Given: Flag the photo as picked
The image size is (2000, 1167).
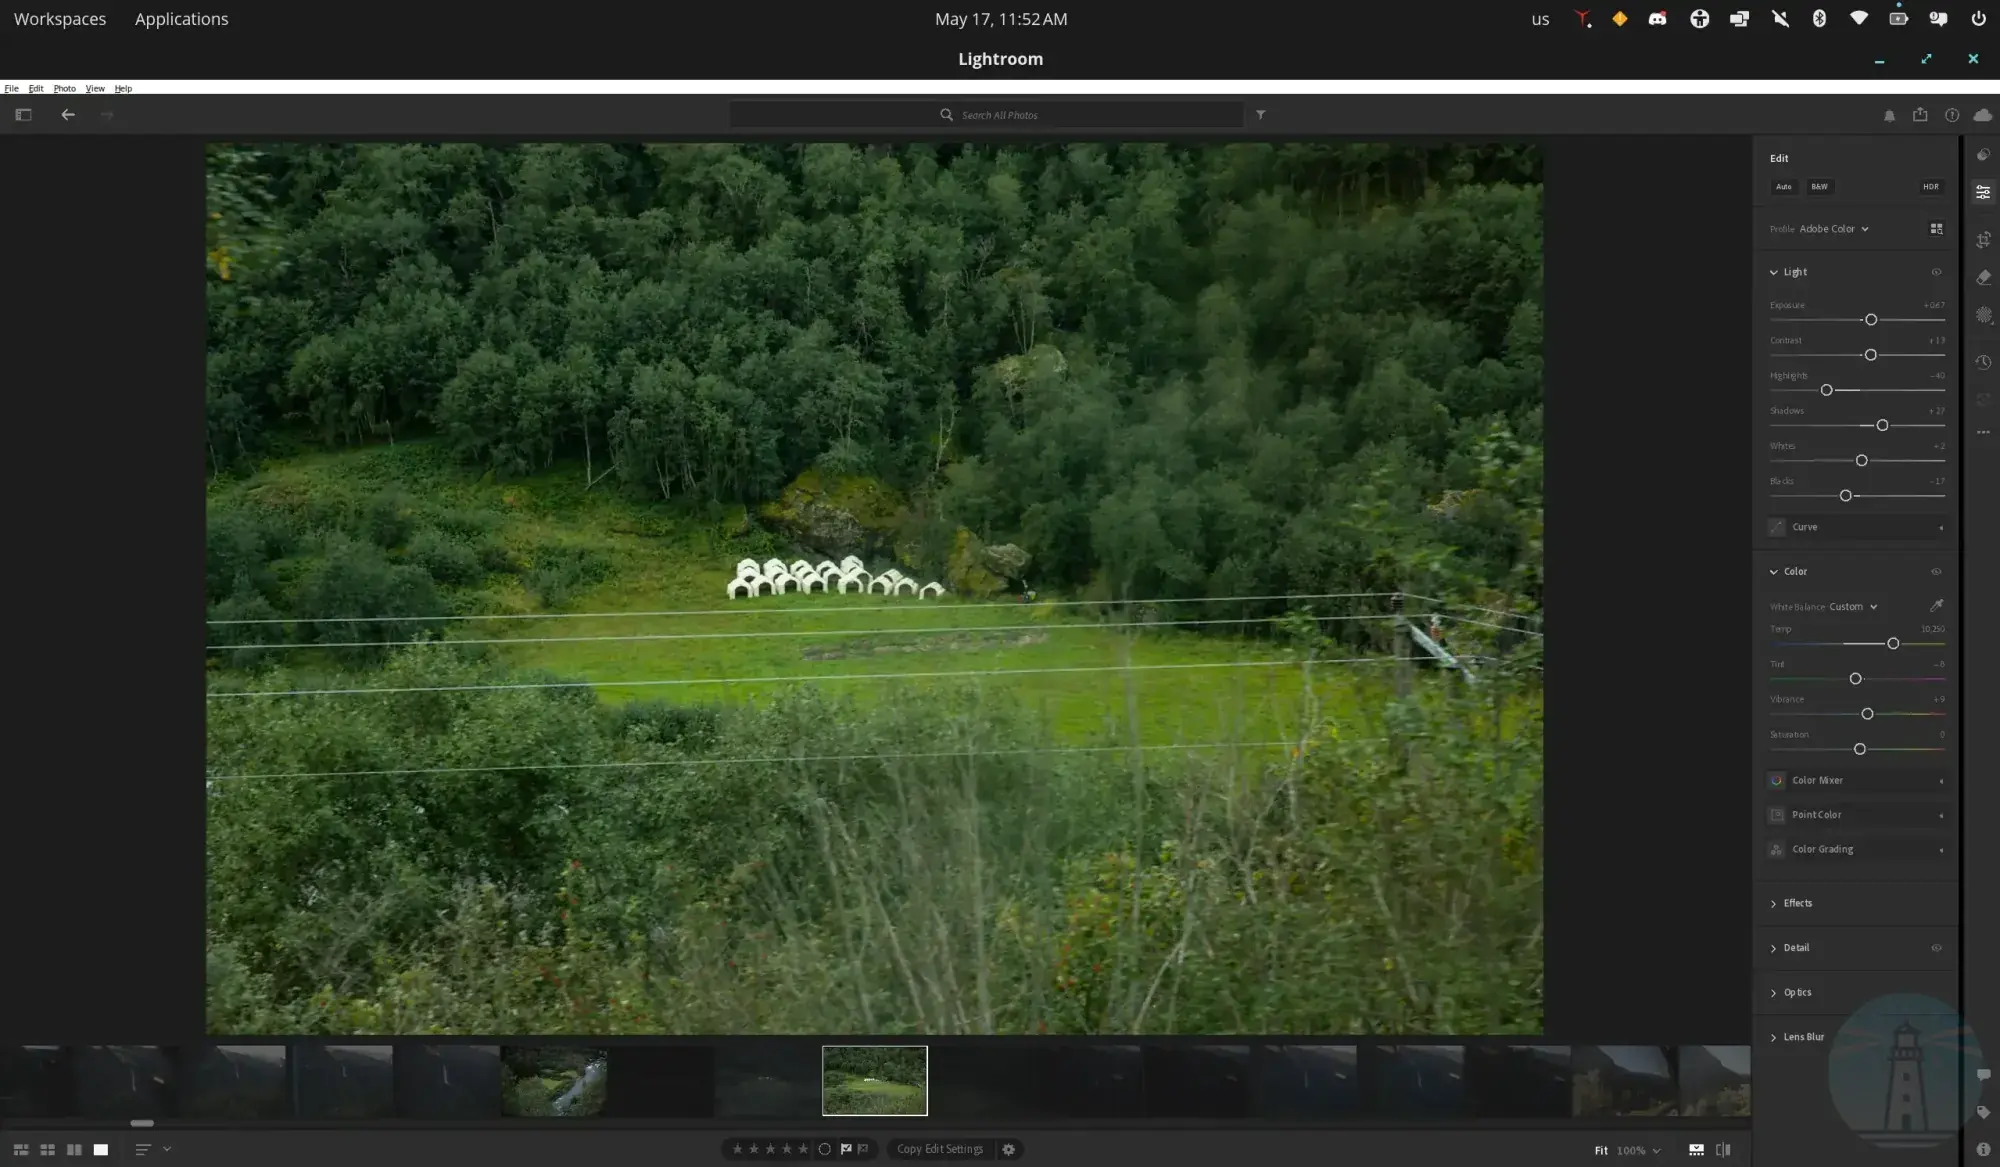Looking at the screenshot, I should point(845,1149).
